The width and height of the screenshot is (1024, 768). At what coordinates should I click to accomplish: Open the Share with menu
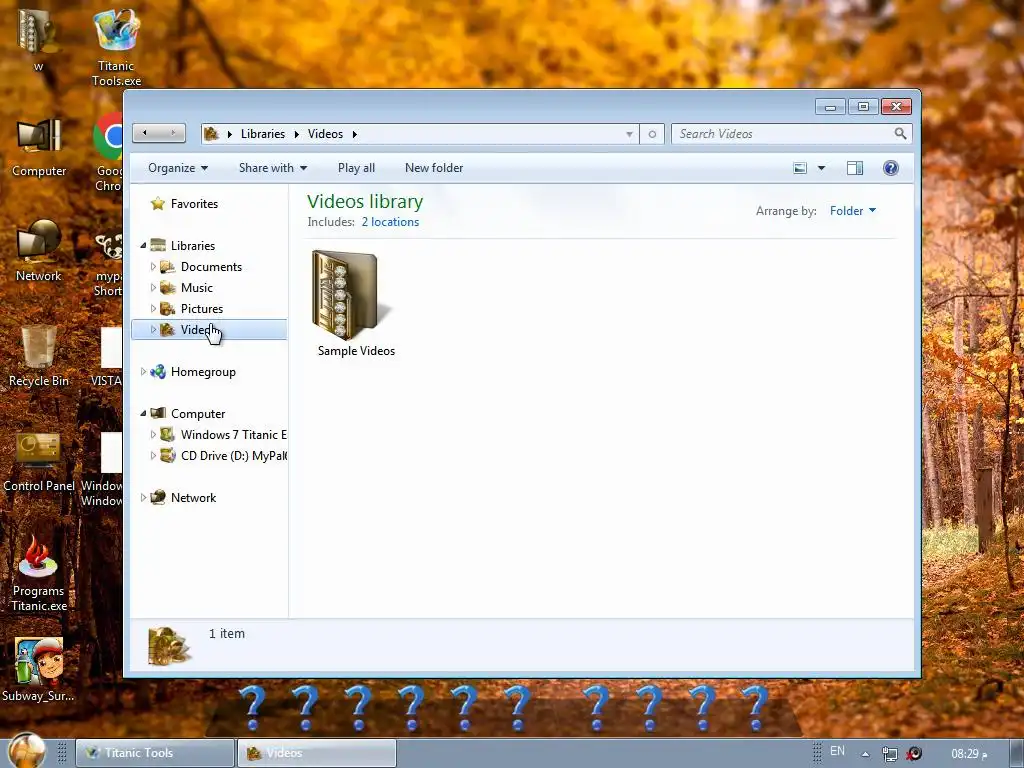coord(273,168)
